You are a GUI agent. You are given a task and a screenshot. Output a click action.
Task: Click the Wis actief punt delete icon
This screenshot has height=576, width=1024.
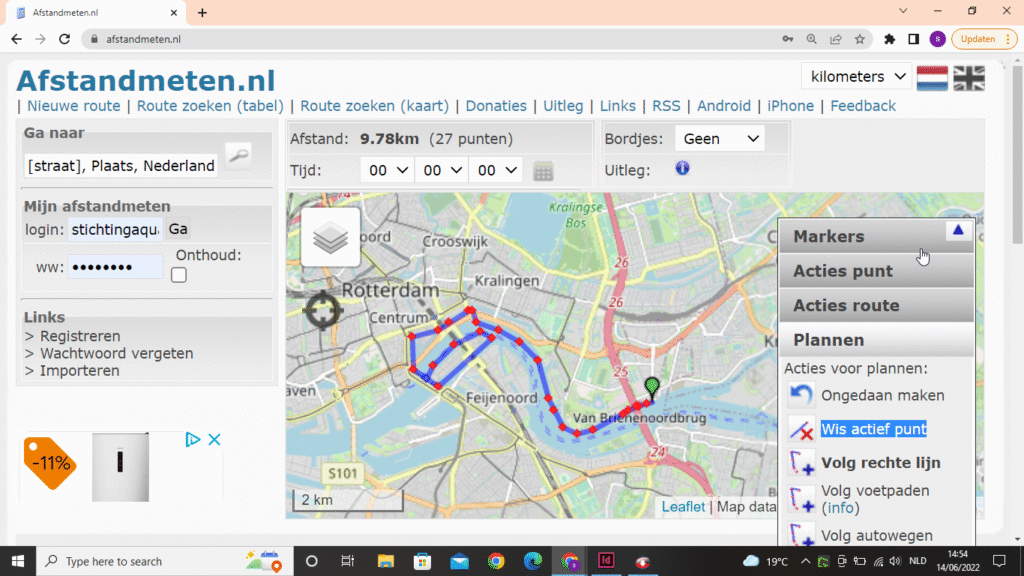pos(801,429)
